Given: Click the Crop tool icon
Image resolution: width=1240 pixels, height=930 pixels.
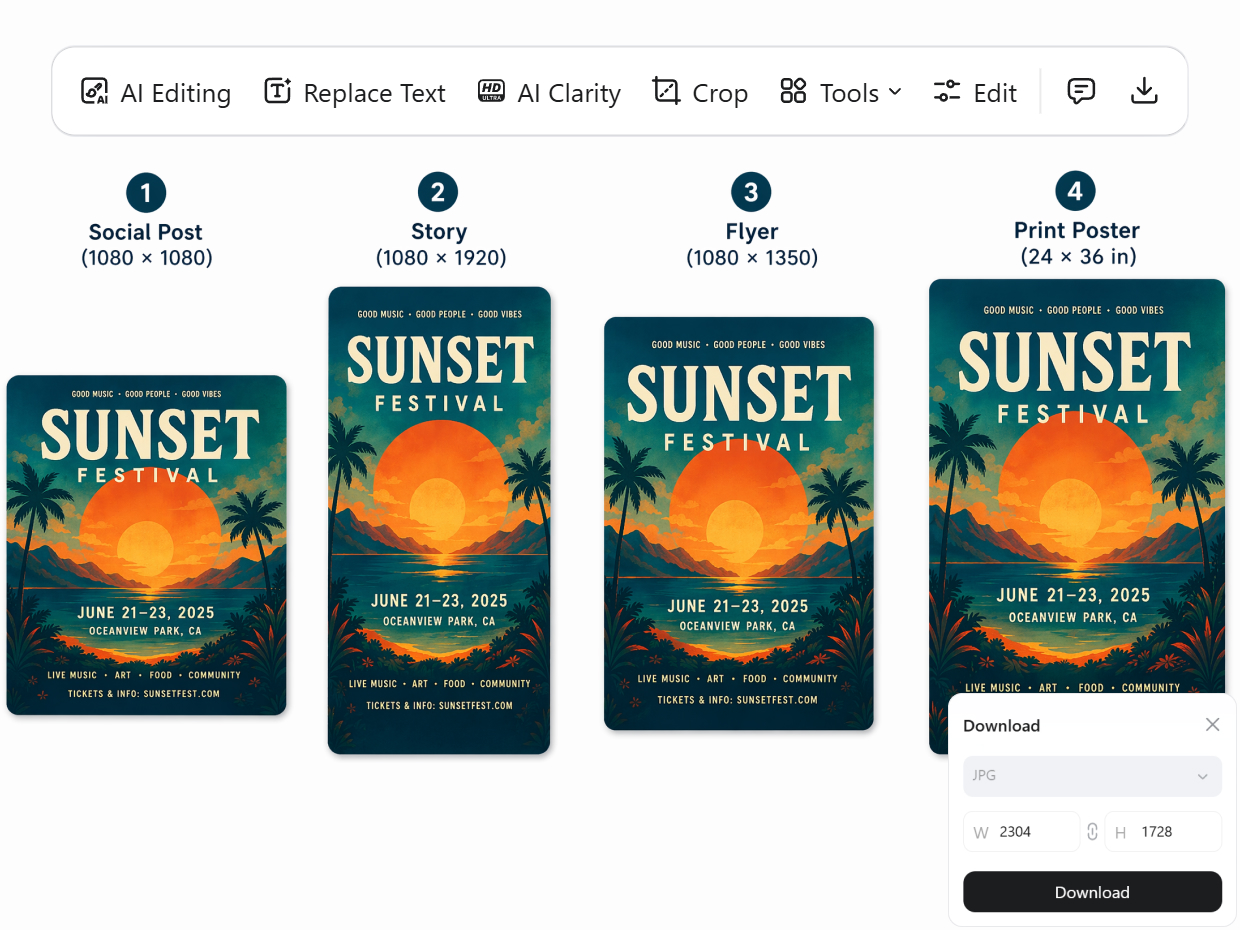Looking at the screenshot, I should (666, 91).
